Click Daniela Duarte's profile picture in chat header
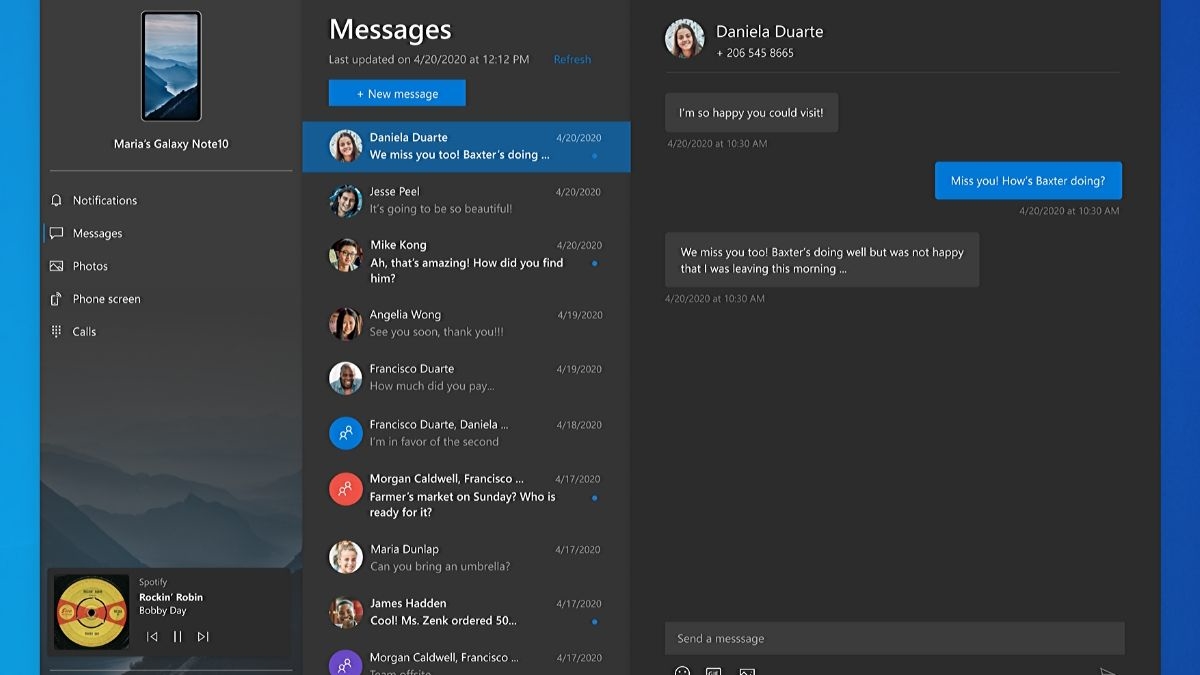 pyautogui.click(x=684, y=39)
